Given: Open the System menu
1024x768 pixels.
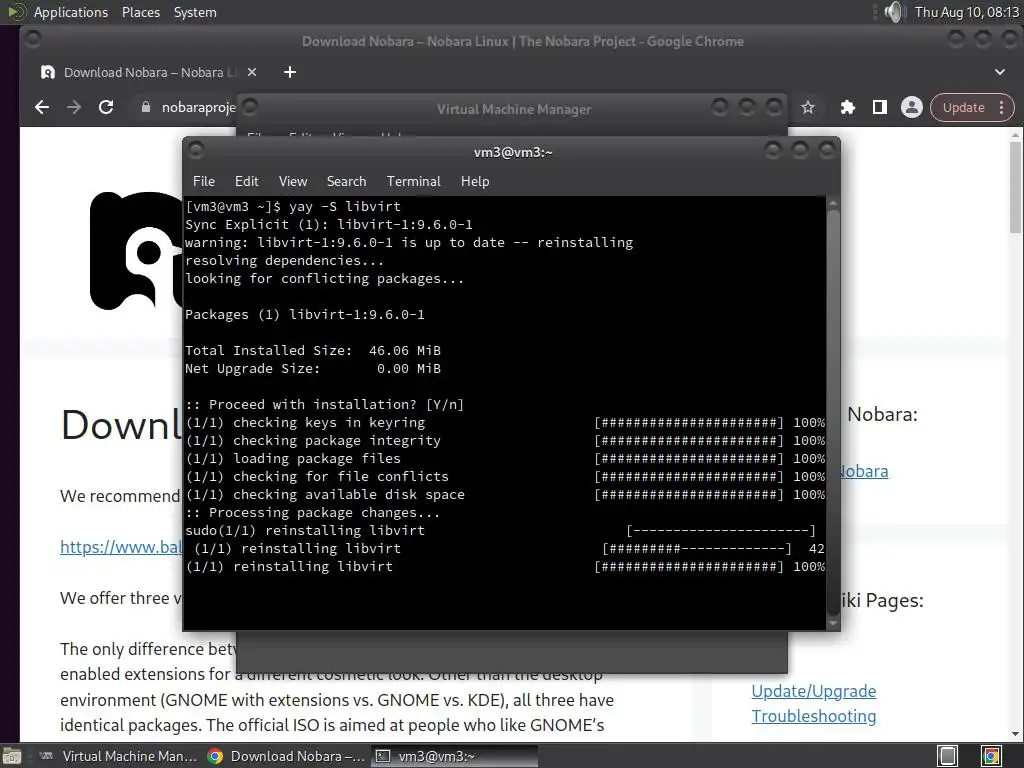Looking at the screenshot, I should (195, 12).
